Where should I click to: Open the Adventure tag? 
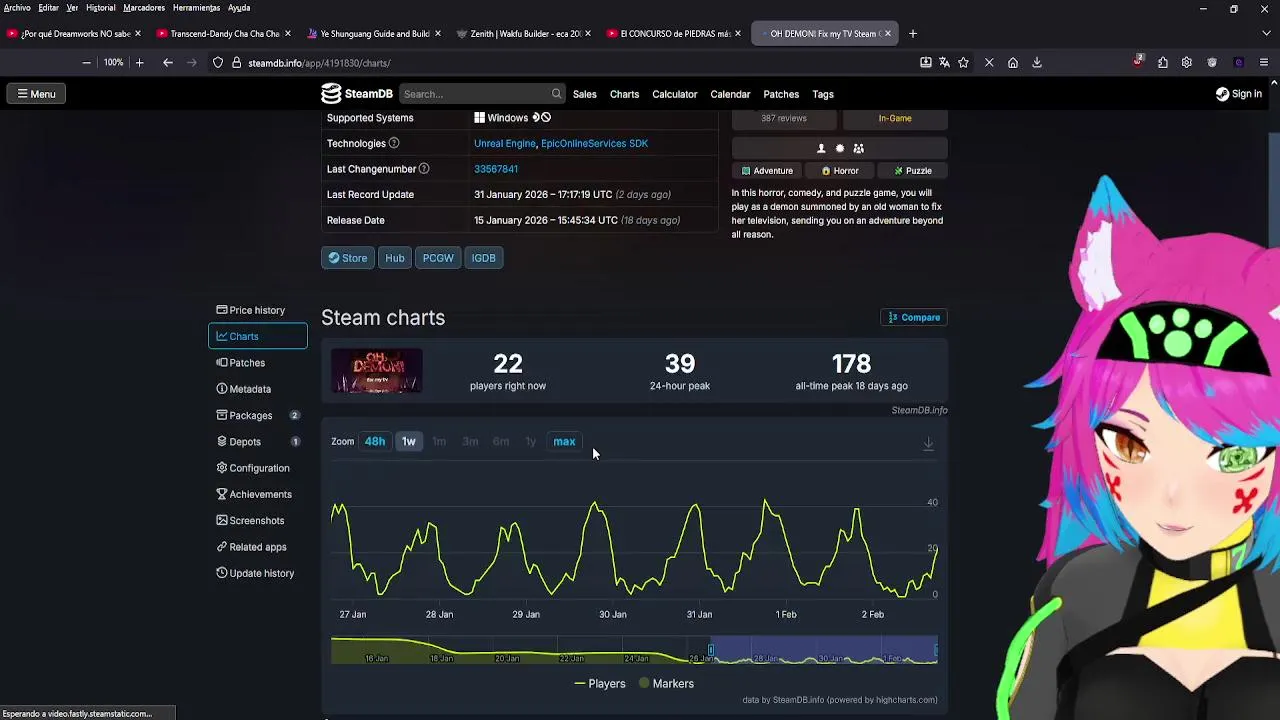pyautogui.click(x=767, y=171)
